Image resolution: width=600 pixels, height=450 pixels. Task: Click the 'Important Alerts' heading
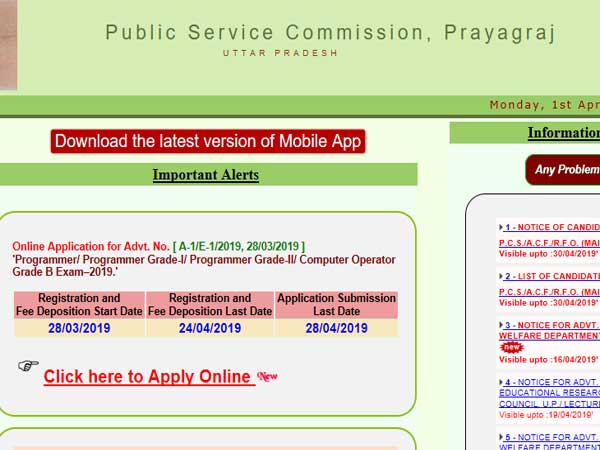click(205, 175)
